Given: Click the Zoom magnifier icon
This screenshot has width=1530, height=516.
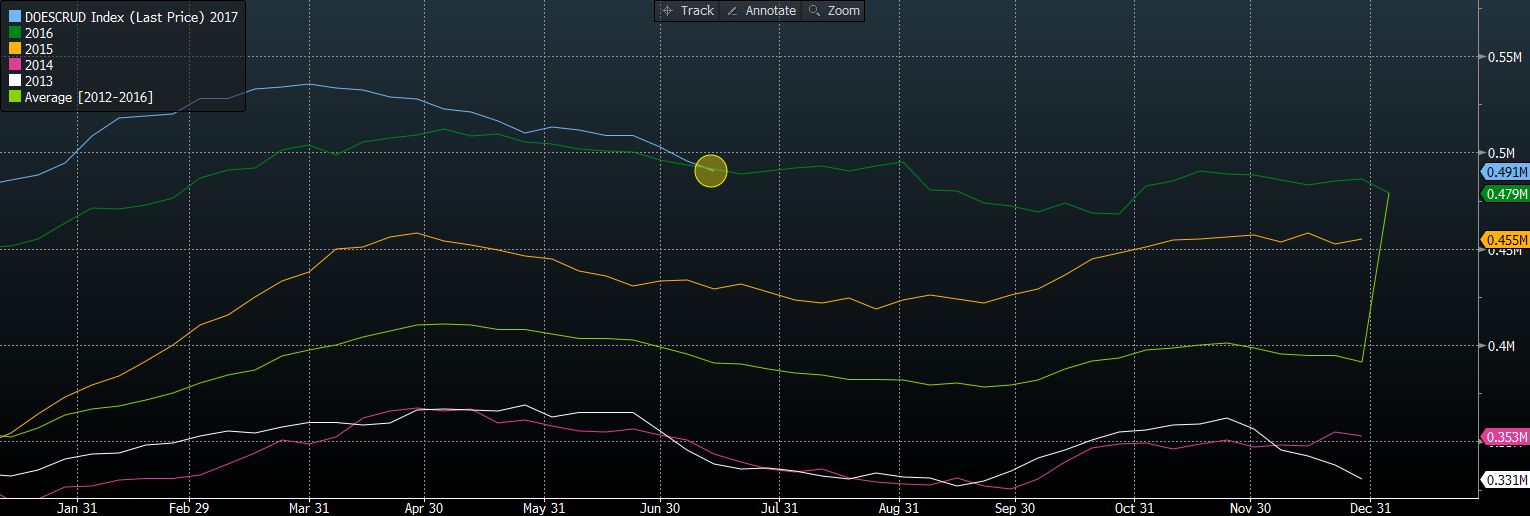Looking at the screenshot, I should [814, 10].
